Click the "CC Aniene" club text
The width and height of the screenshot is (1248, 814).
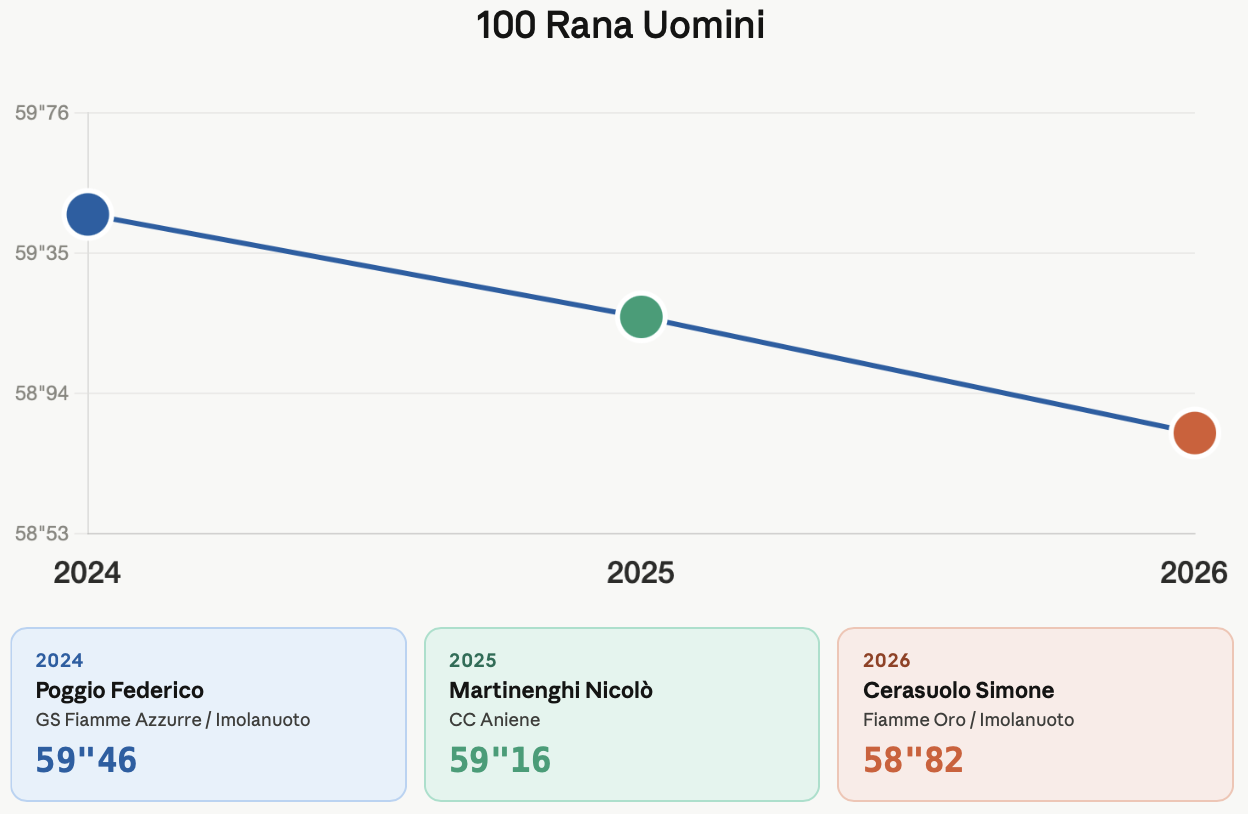click(x=494, y=720)
